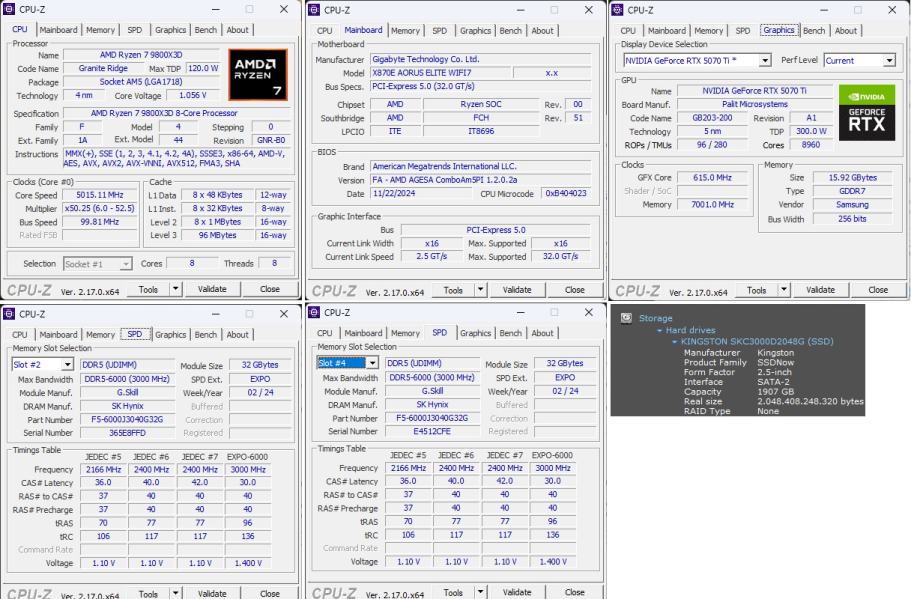Click the CPU-Z title icon in the Gigabyte mainboard window
Screen dimensions: 920x599
[314, 9]
